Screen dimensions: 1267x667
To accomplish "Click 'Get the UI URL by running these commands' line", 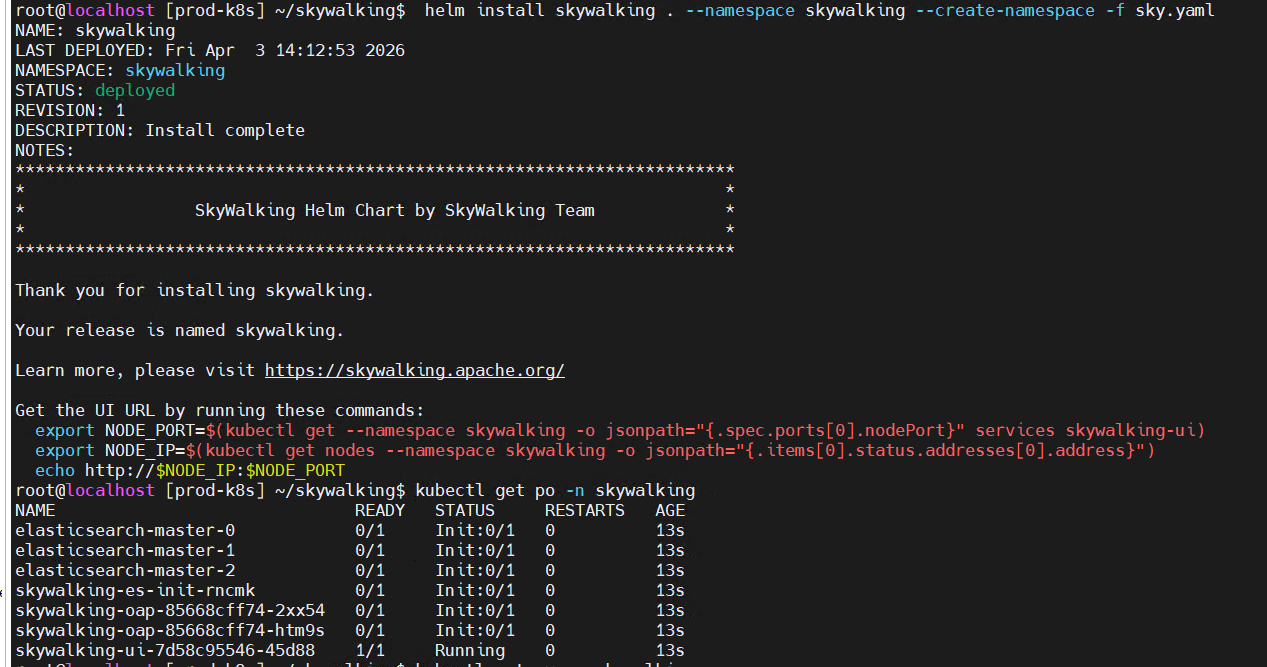I will tap(220, 410).
